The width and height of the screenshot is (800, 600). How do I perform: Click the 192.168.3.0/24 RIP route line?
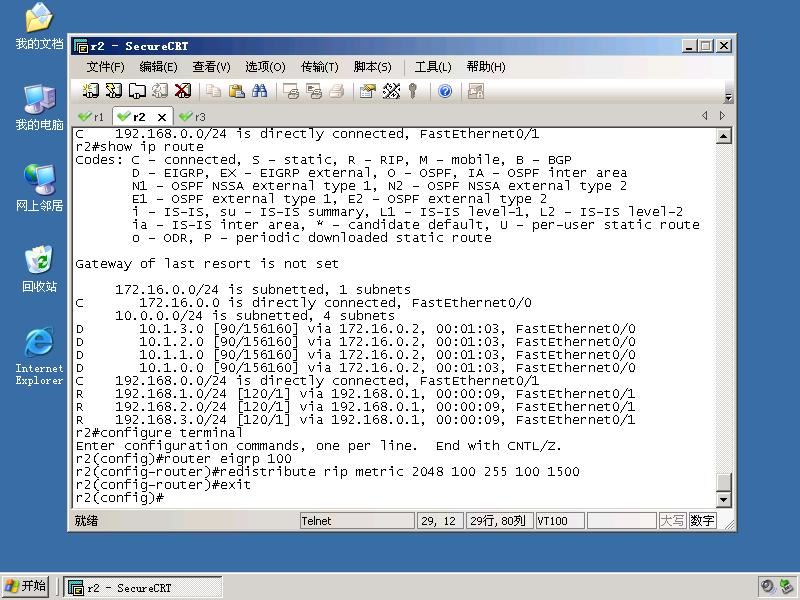[355, 420]
